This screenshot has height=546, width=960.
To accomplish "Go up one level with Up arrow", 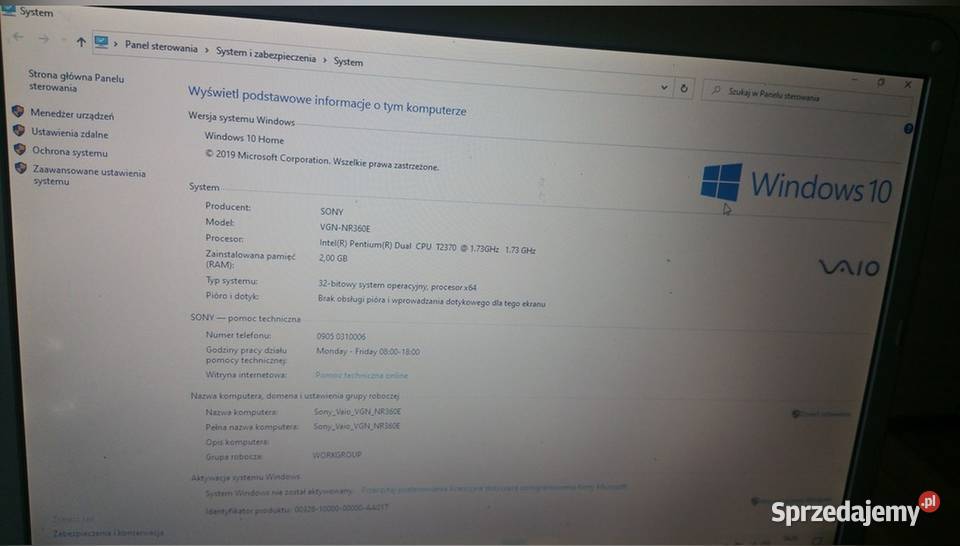I will tap(81, 42).
